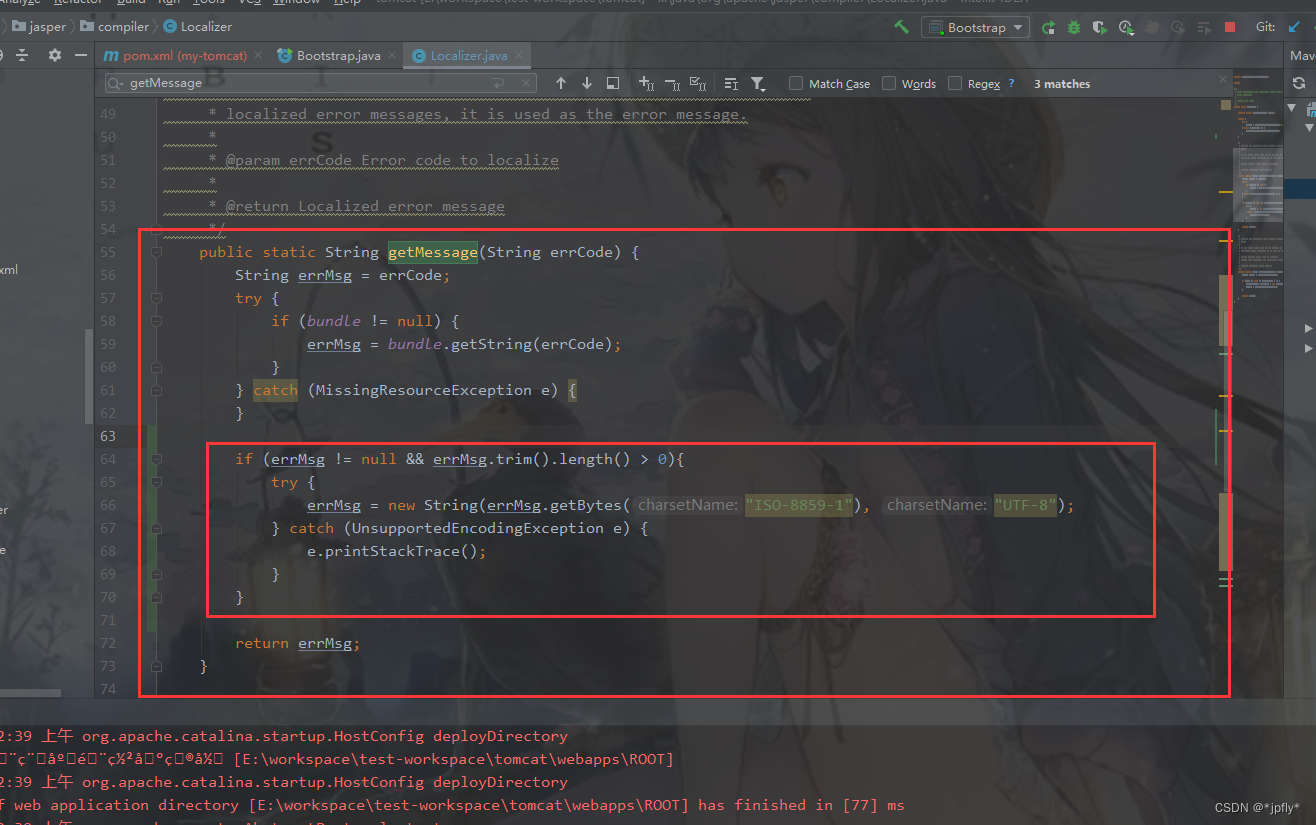Image resolution: width=1316 pixels, height=825 pixels.
Task: Open the Bootstrap run configuration dropdown
Action: tap(975, 27)
